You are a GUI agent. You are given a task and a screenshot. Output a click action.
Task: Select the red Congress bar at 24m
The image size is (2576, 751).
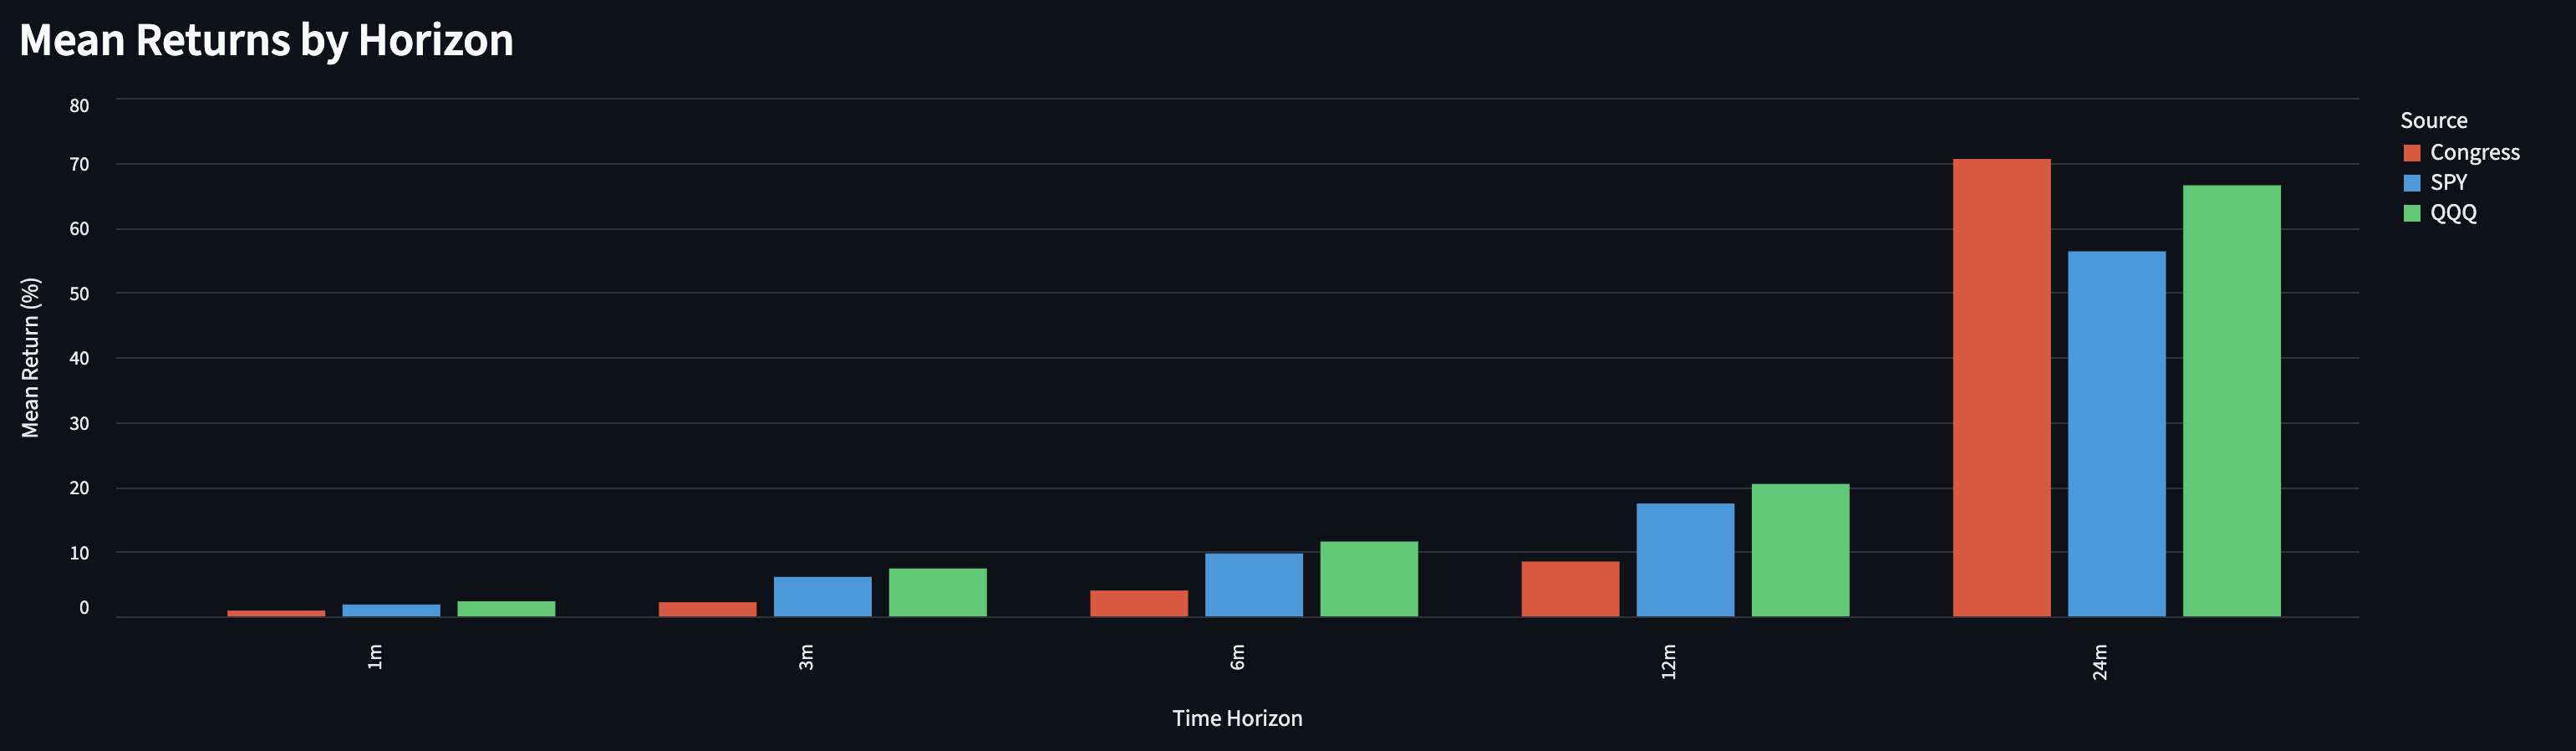tap(2001, 388)
